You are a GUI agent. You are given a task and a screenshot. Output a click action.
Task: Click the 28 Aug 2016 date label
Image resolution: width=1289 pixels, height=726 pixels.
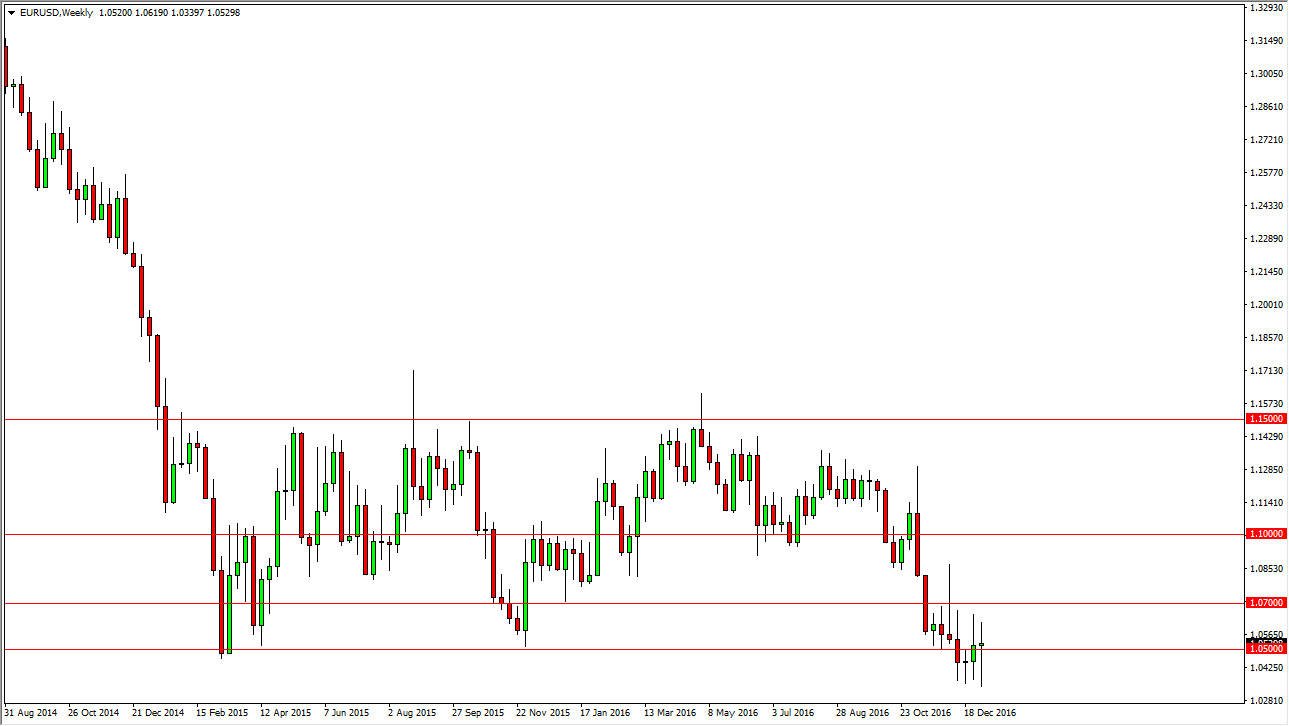(x=862, y=714)
